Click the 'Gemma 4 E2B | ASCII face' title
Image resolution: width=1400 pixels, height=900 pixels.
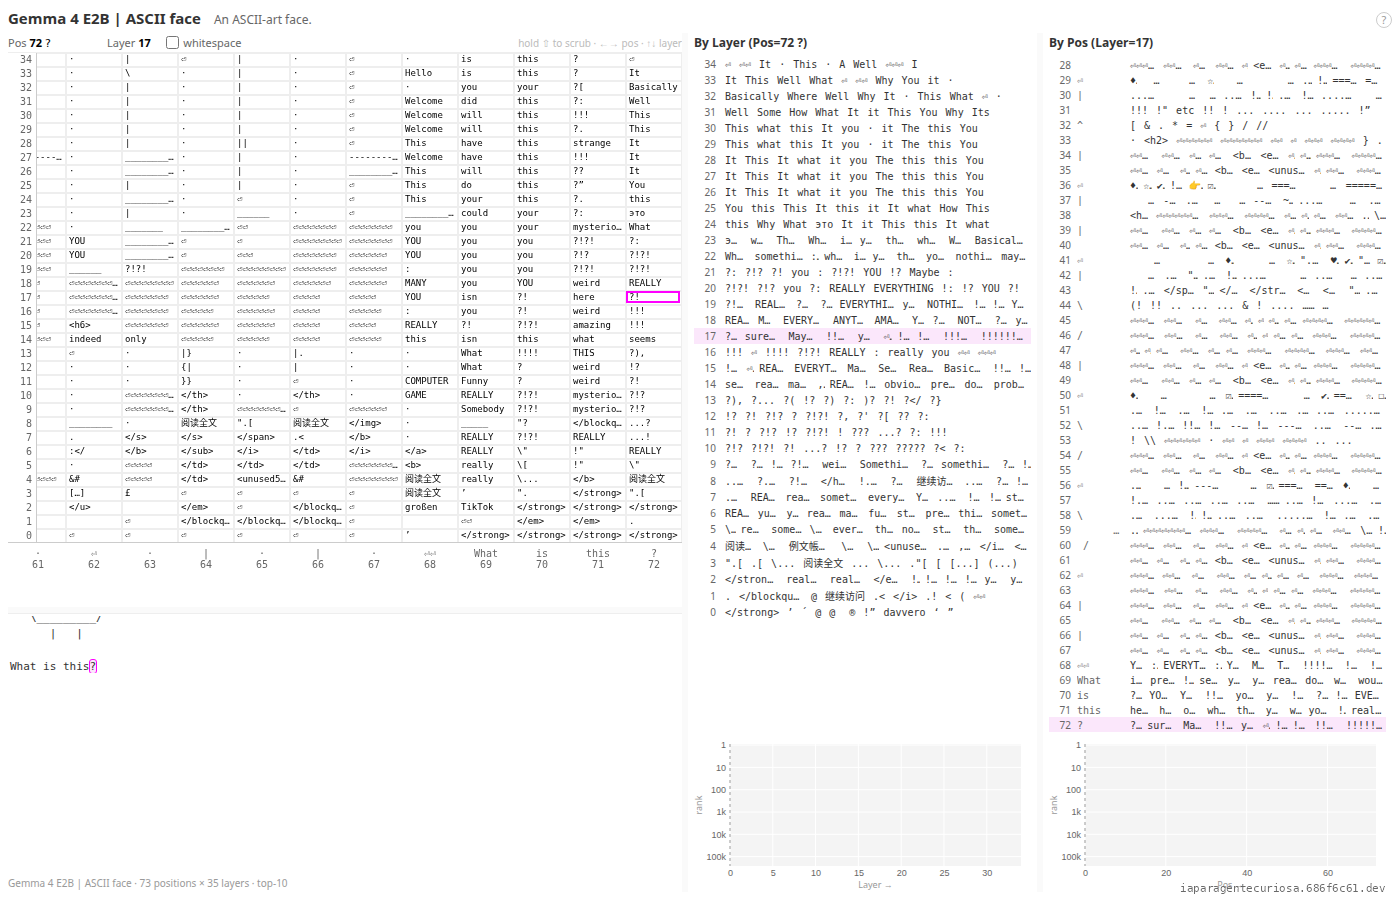click(x=104, y=19)
